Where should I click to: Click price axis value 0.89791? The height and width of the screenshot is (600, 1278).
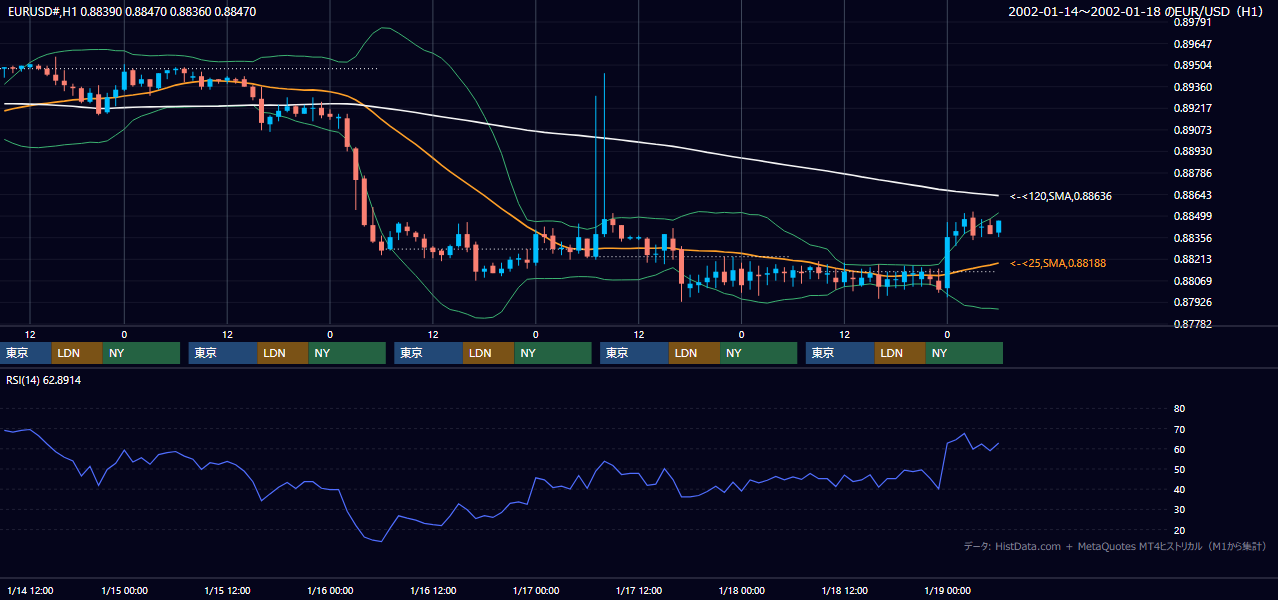1191,22
